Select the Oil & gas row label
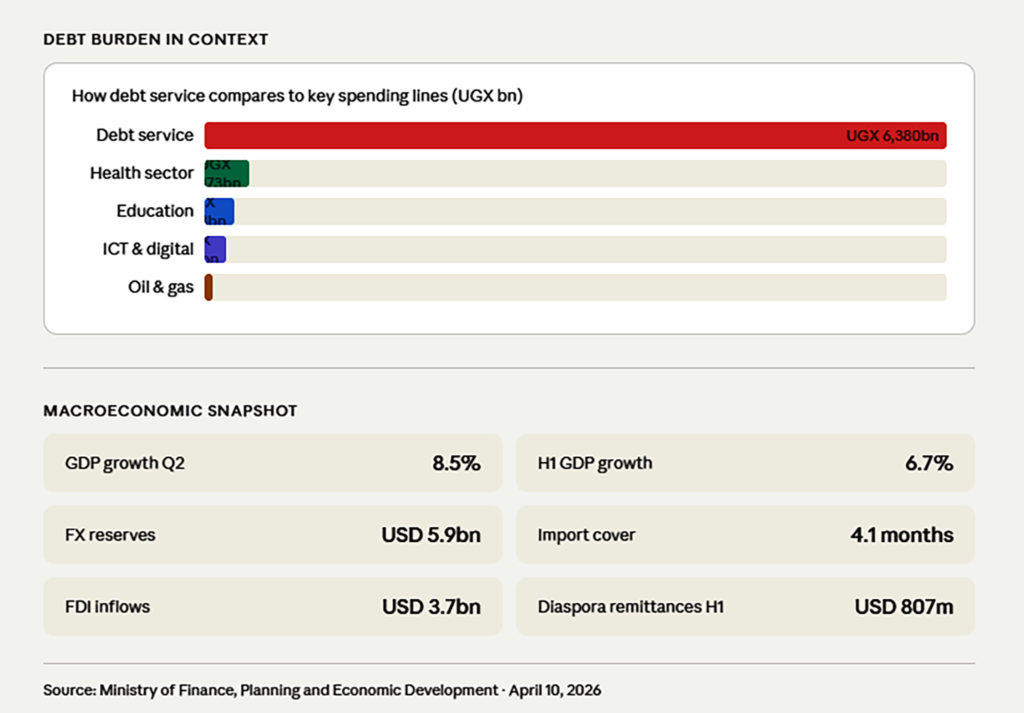Screen dimensions: 1024x713 coord(161,288)
